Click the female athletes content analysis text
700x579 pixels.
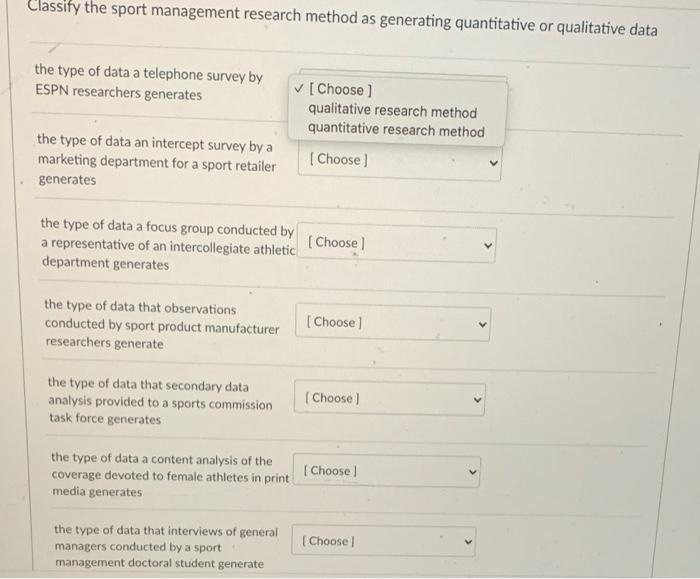169,476
